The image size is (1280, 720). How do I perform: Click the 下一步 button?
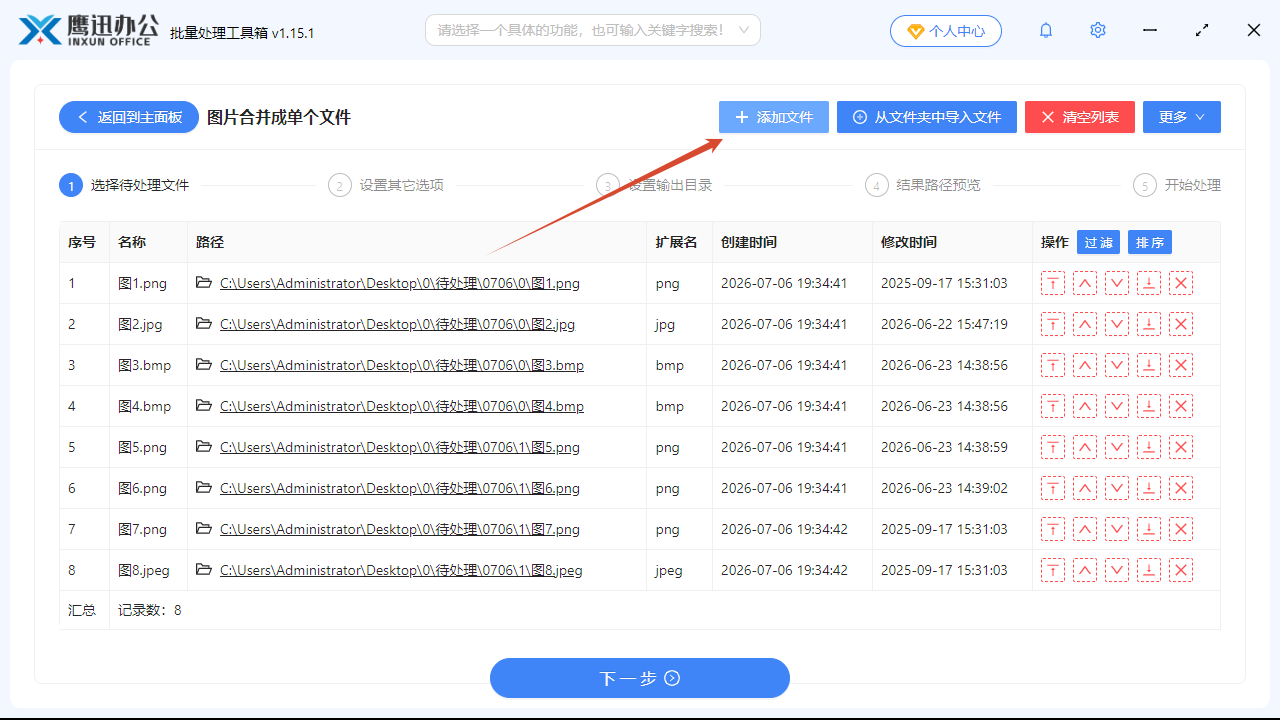coord(640,678)
